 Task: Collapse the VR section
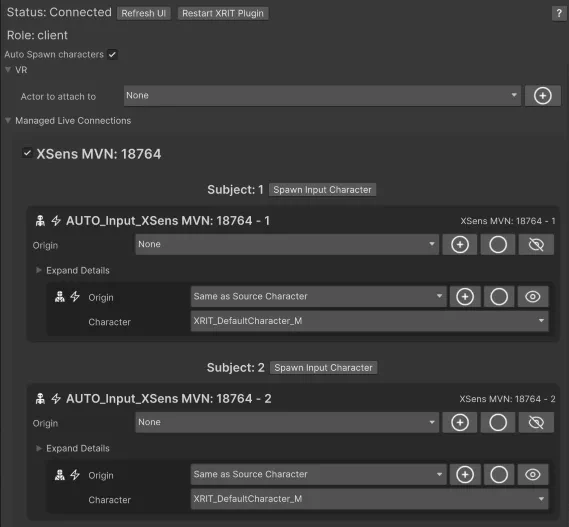[x=8, y=69]
